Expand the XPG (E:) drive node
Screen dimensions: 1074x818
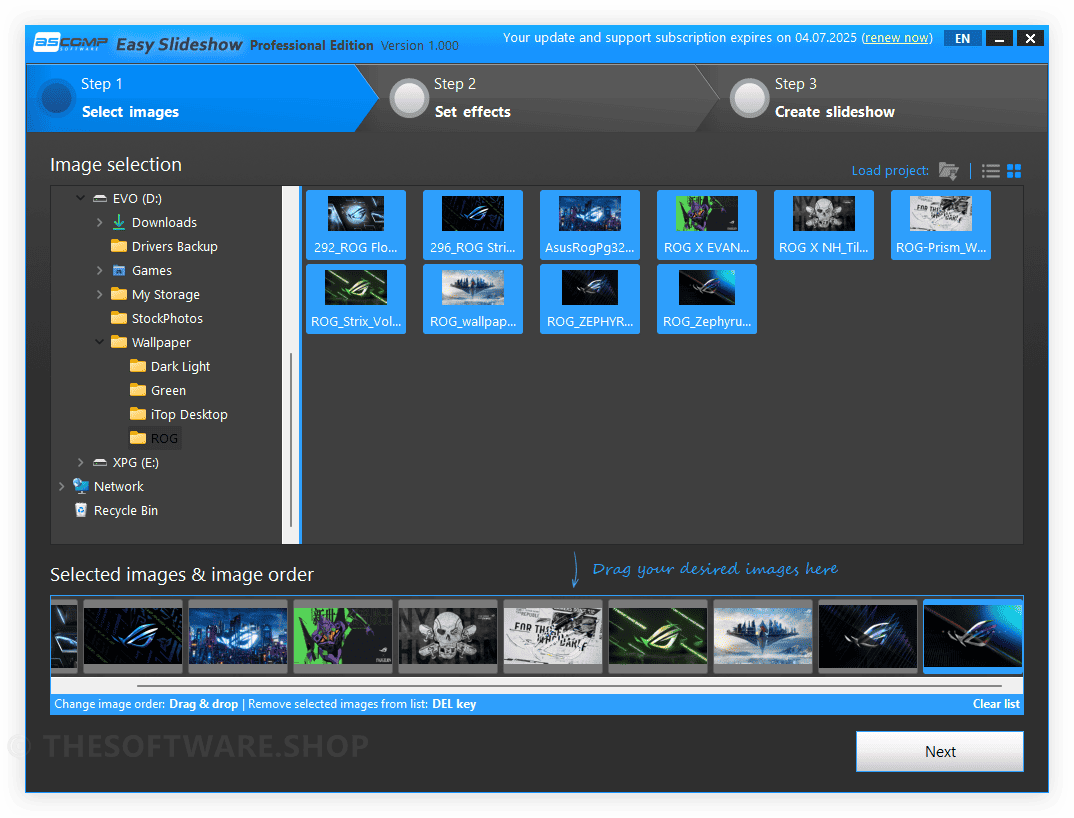(x=80, y=462)
